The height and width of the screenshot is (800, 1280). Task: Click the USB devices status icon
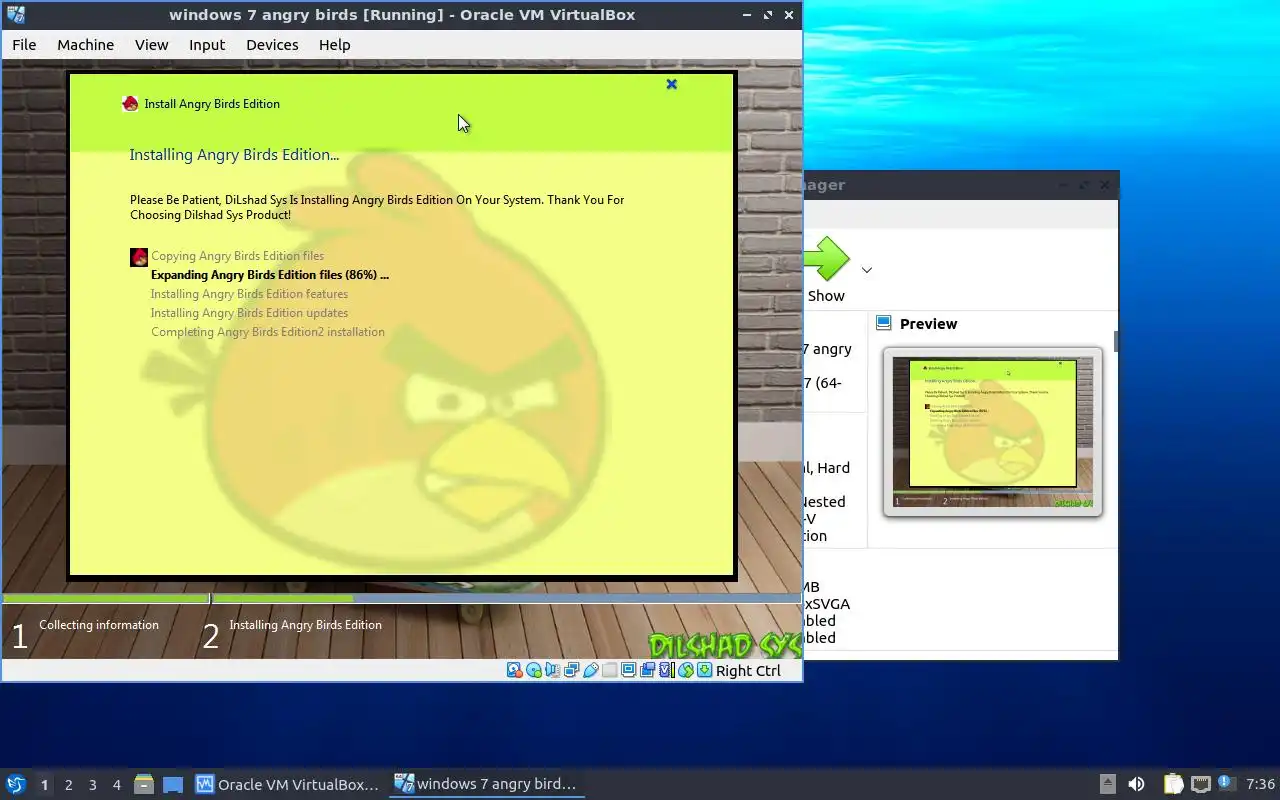tap(591, 670)
